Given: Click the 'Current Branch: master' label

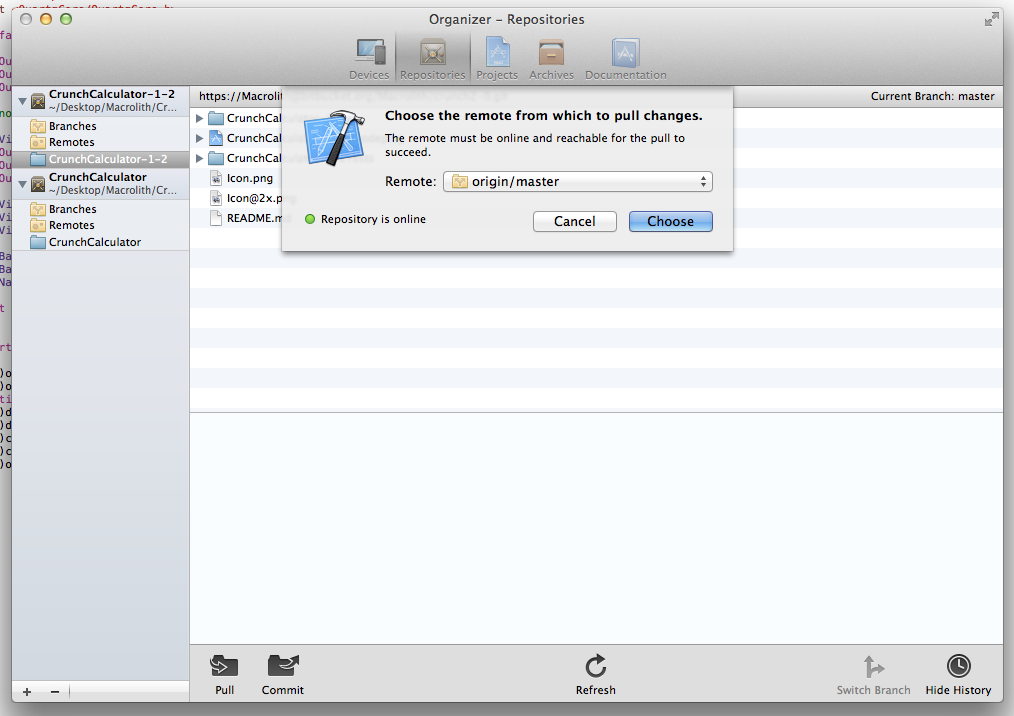Looking at the screenshot, I should 933,96.
